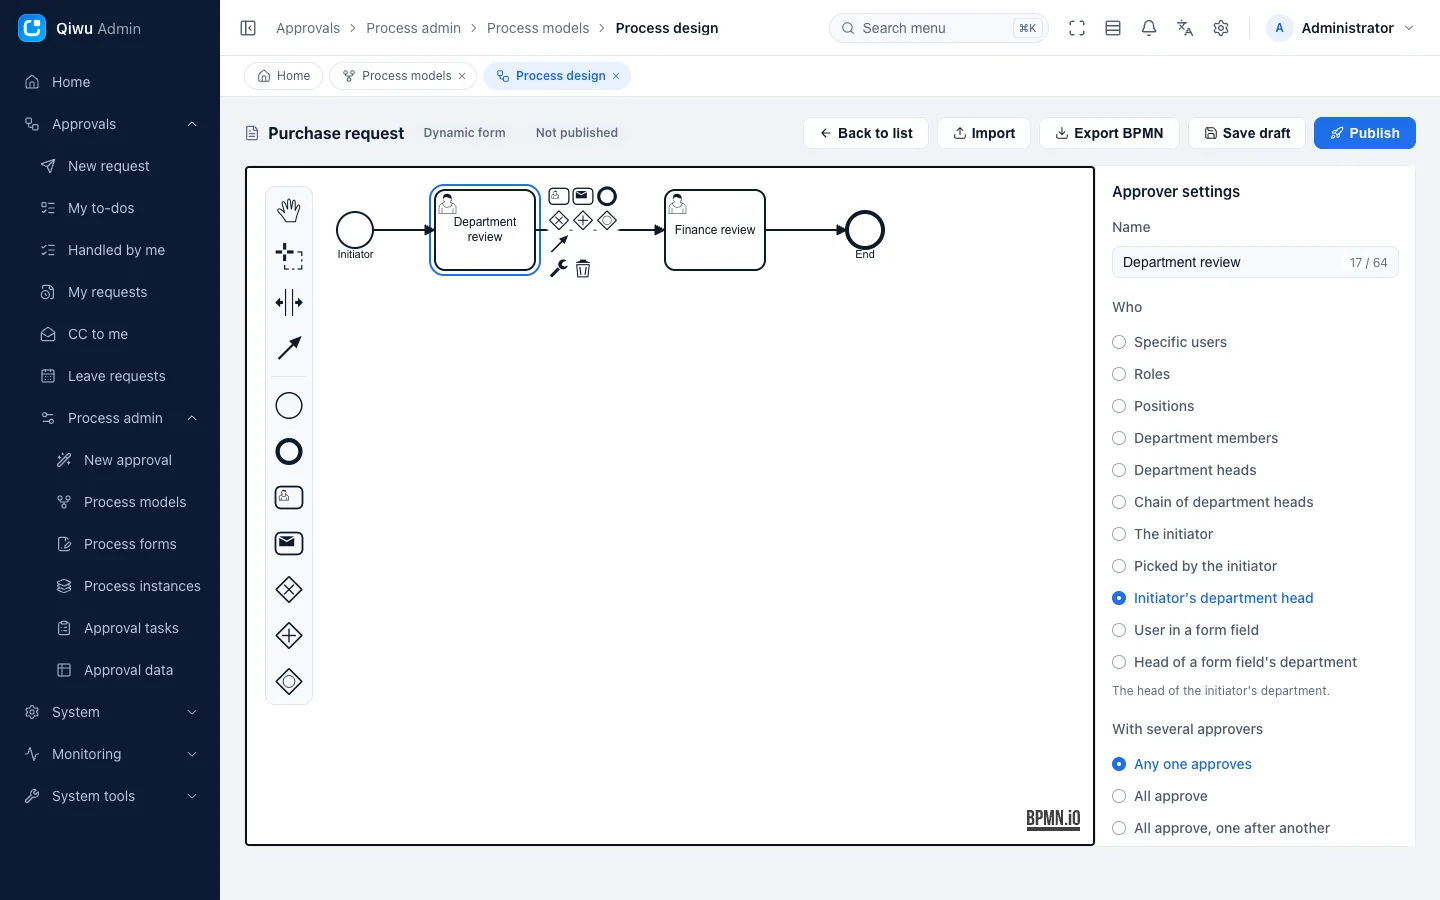
Task: Focus the Search menu box
Action: [938, 28]
